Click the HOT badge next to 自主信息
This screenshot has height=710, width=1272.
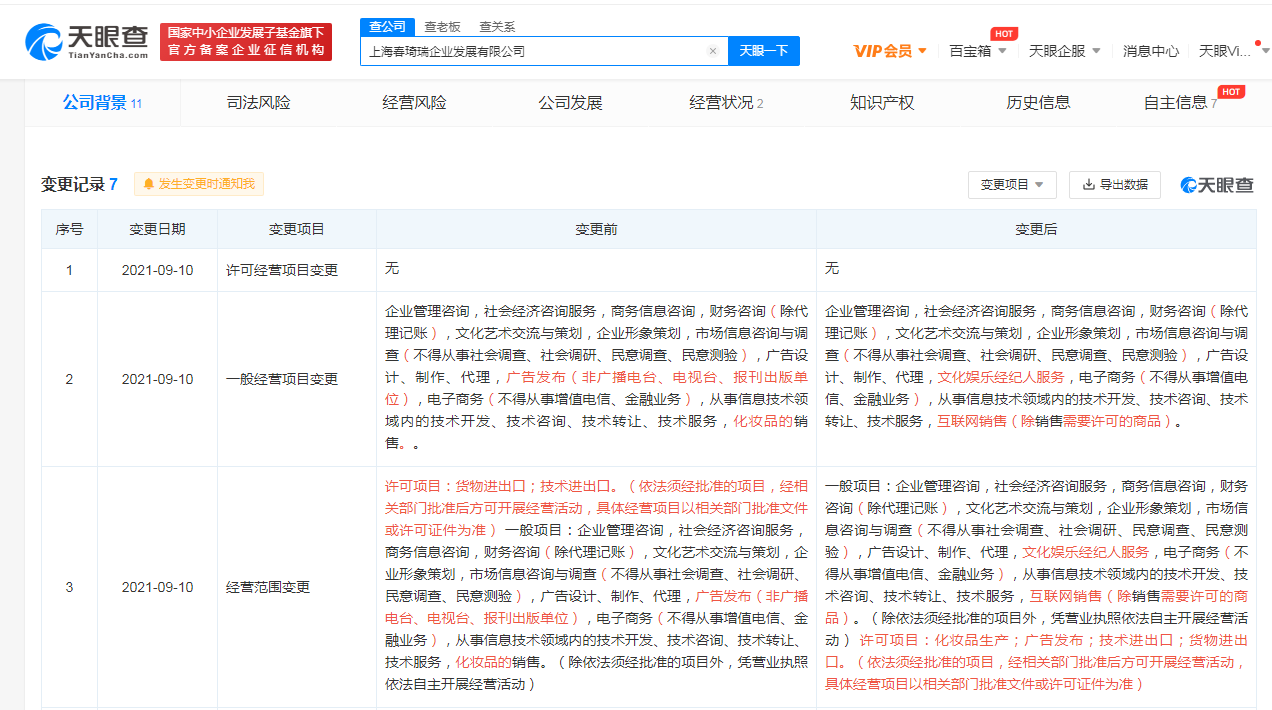1231,92
